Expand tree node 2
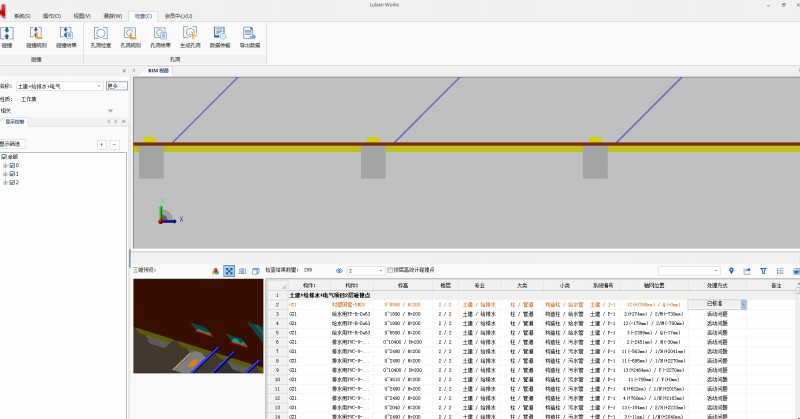Viewport: 800px width, 419px height. [x=6, y=182]
